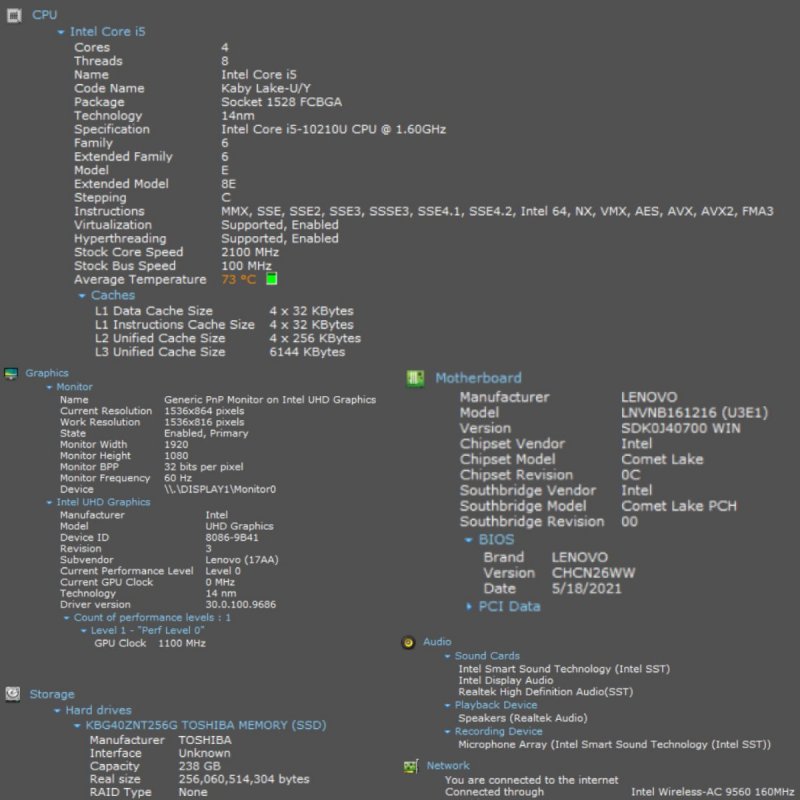This screenshot has width=800, height=800.
Task: Click the green temperature indicator square
Action: [272, 280]
